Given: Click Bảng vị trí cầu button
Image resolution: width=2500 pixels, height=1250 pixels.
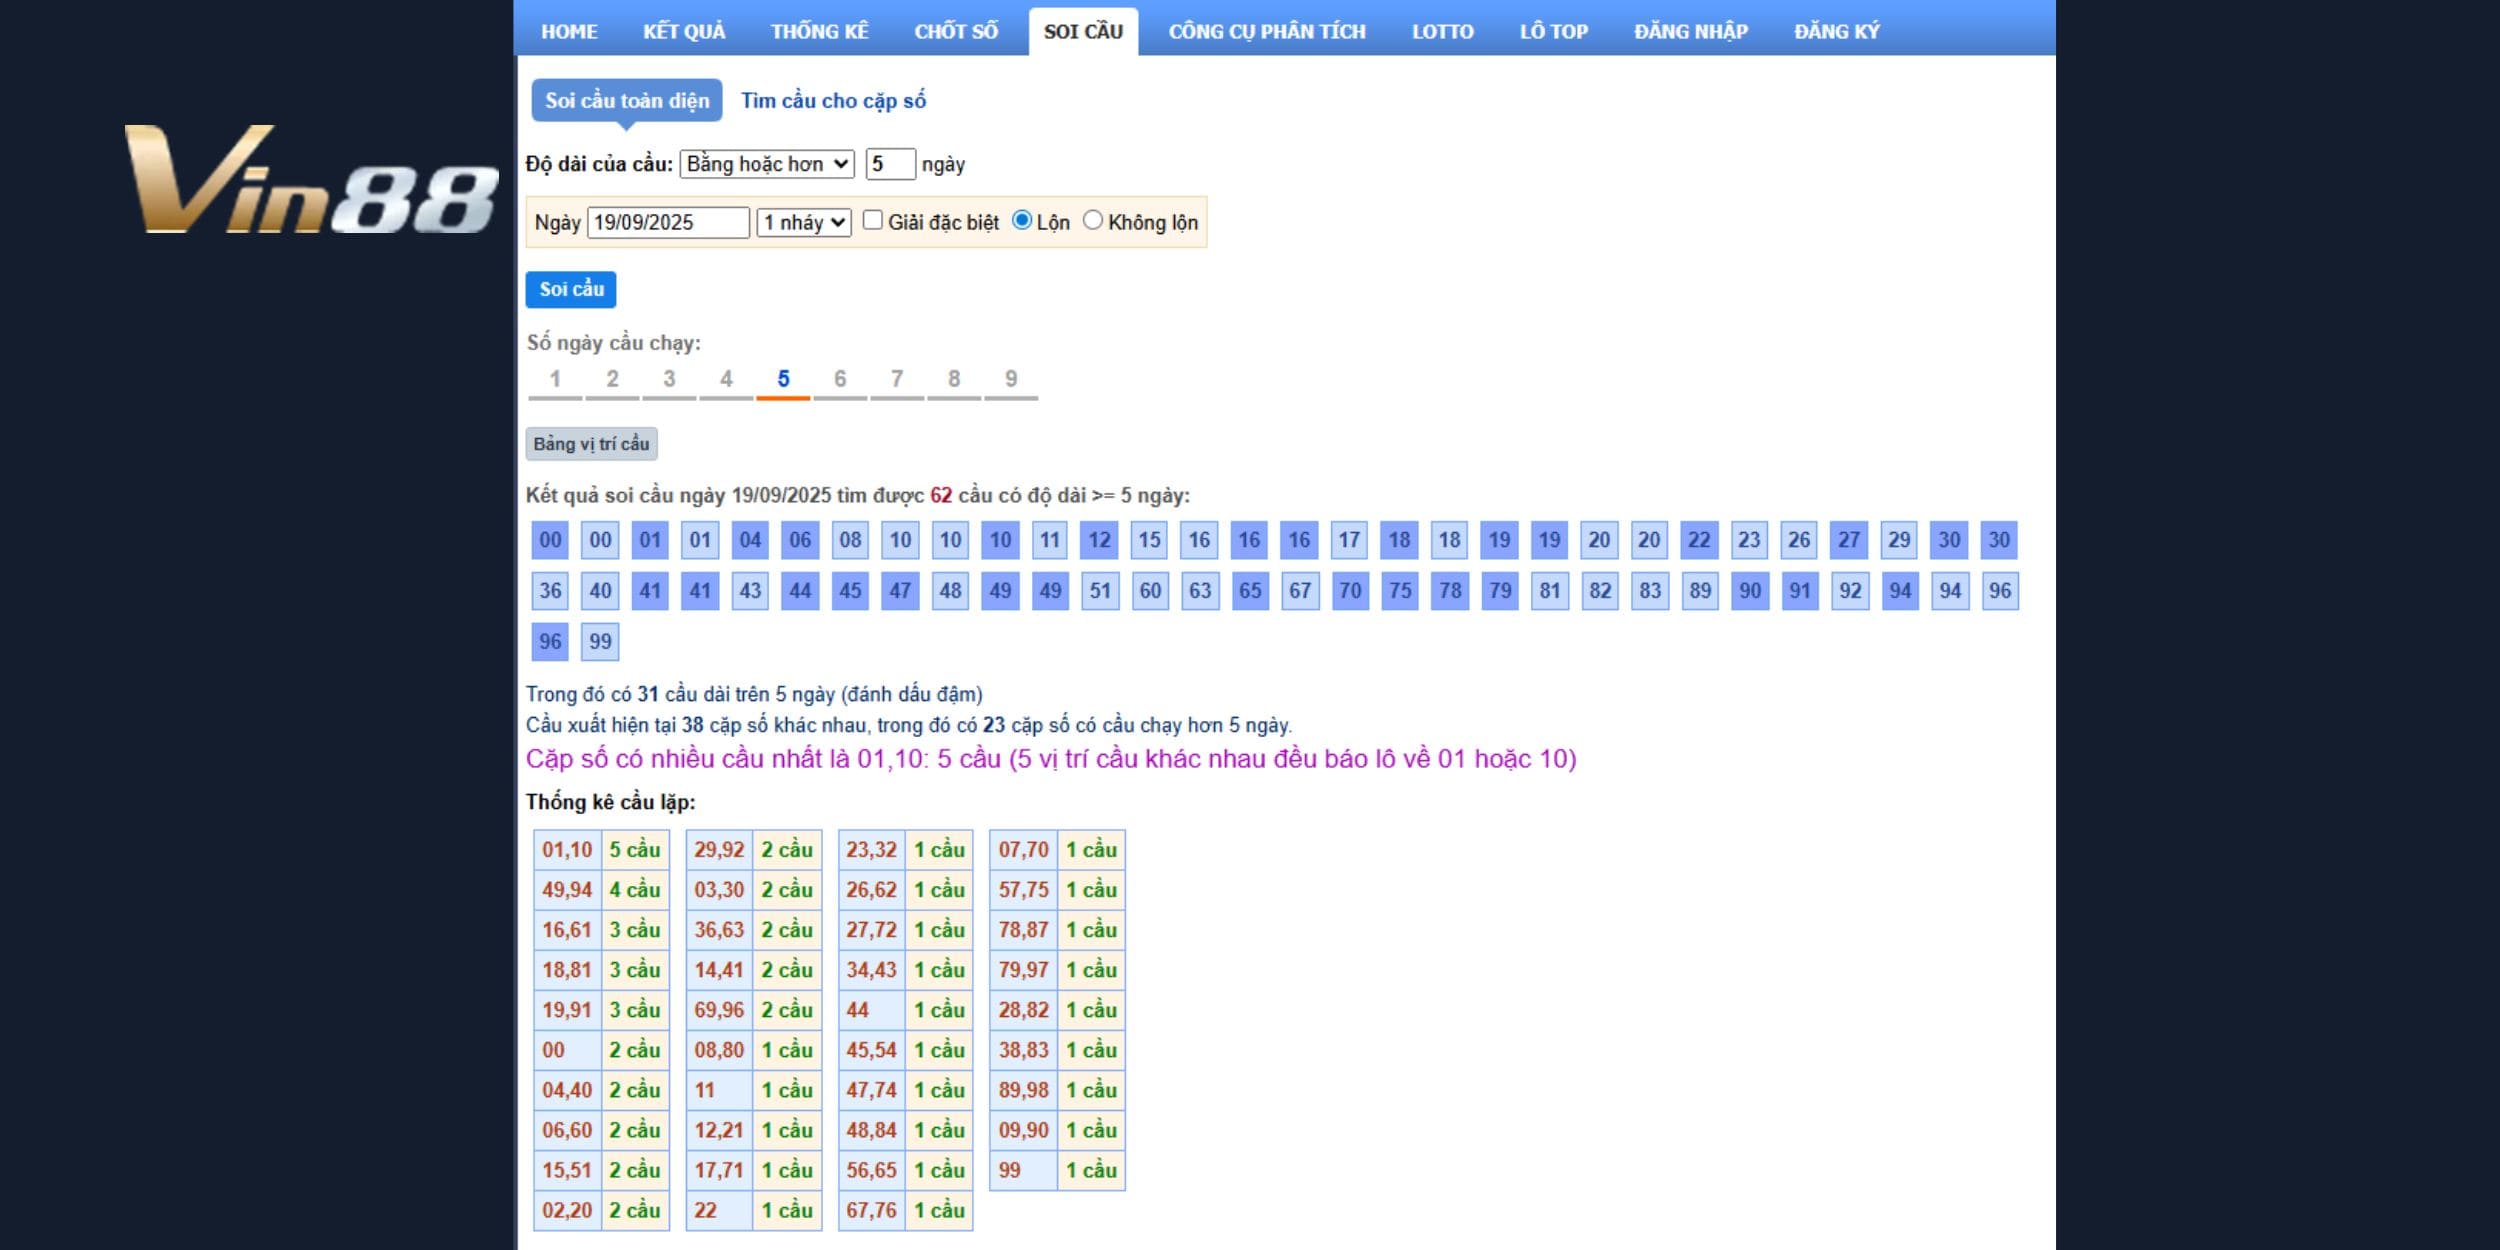Looking at the screenshot, I should (591, 444).
